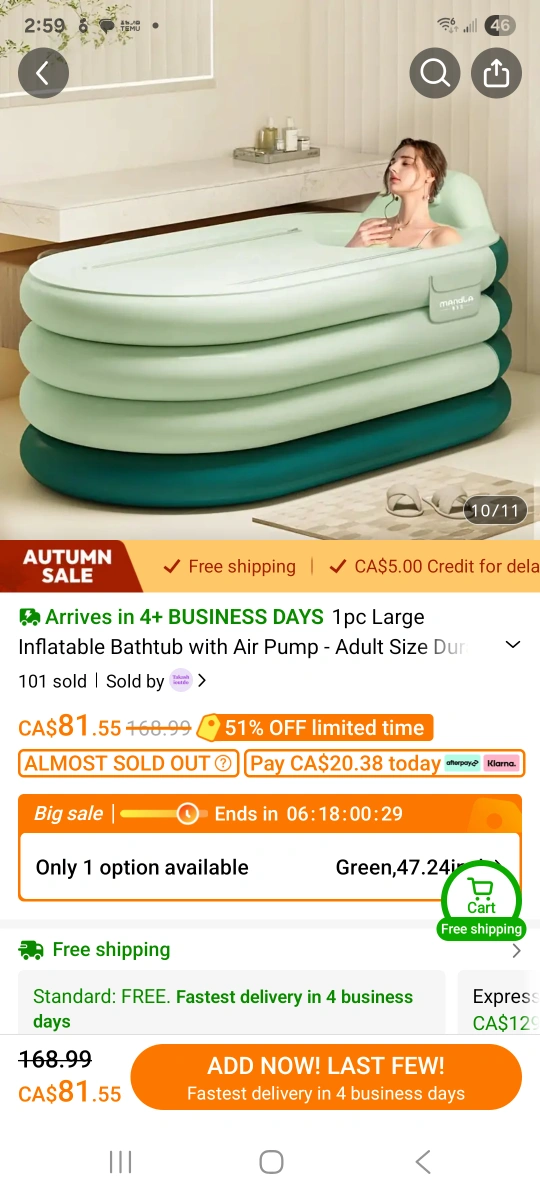Expand Free shipping section arrow
This screenshot has height=1200, width=540.
pos(516,951)
